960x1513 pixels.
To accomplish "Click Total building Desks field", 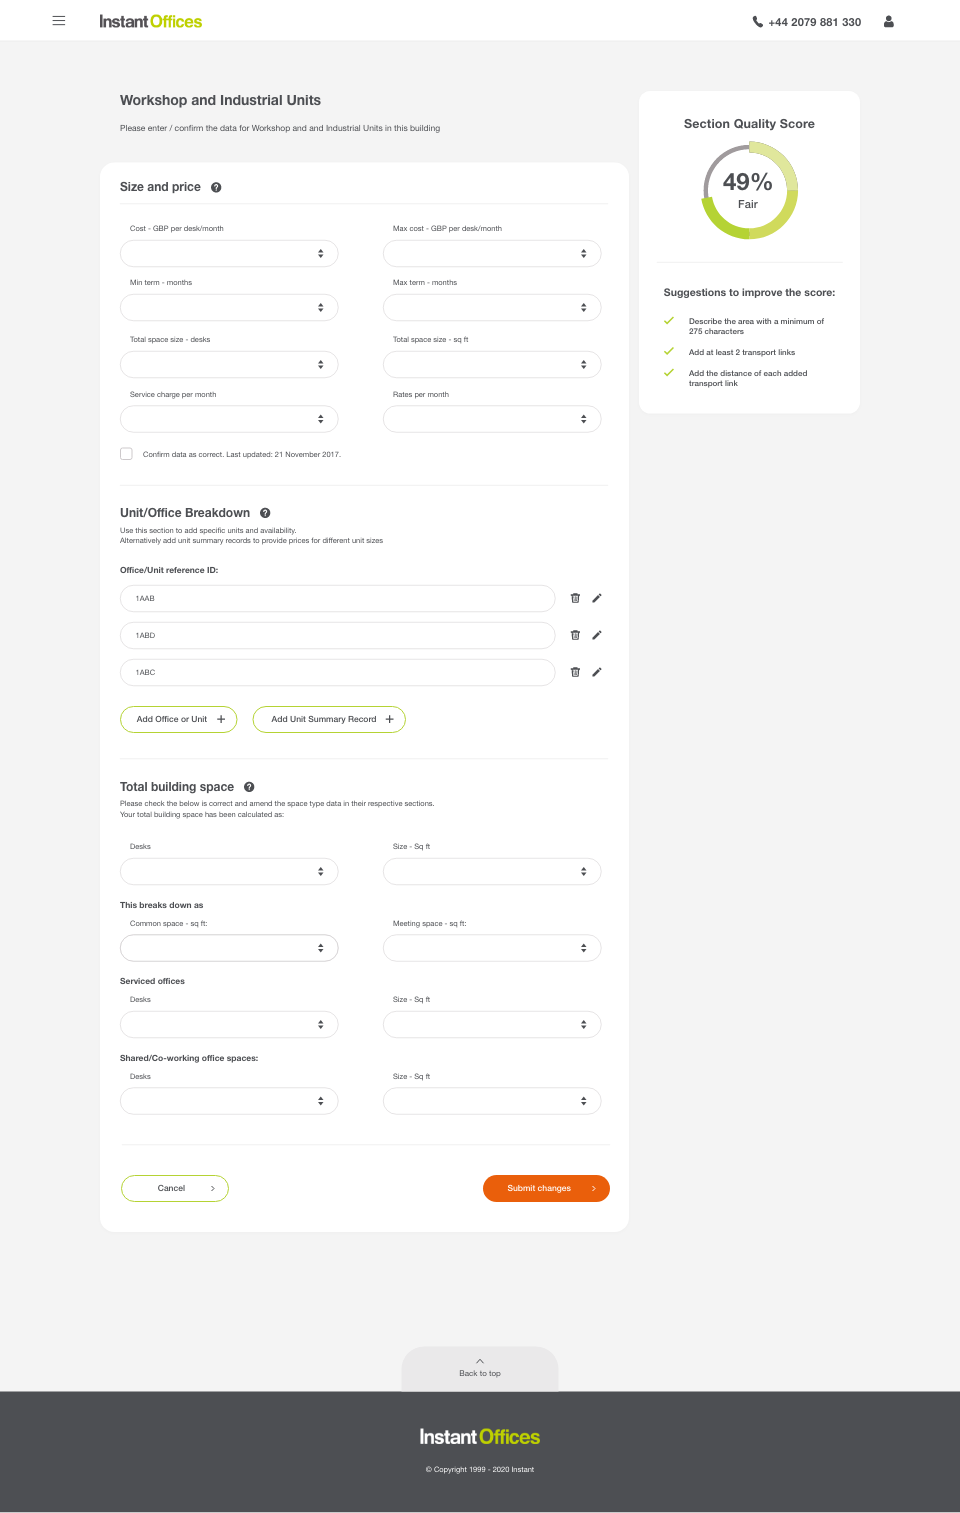I will [229, 871].
